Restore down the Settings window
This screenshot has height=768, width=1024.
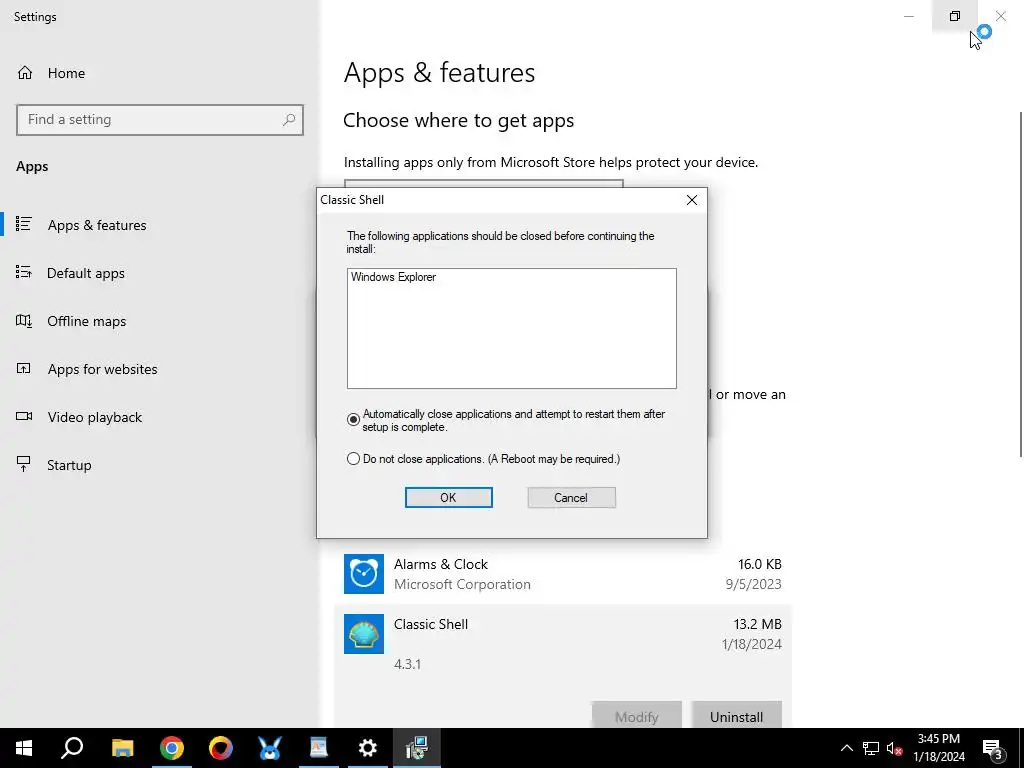[x=955, y=16]
